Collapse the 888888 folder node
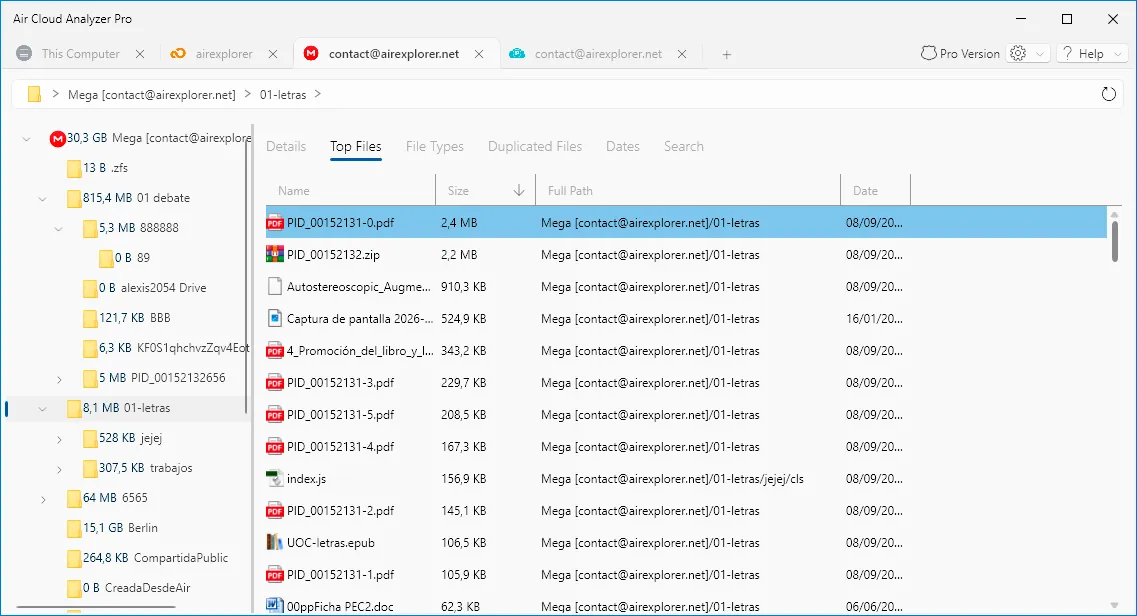1137x616 pixels. (59, 228)
